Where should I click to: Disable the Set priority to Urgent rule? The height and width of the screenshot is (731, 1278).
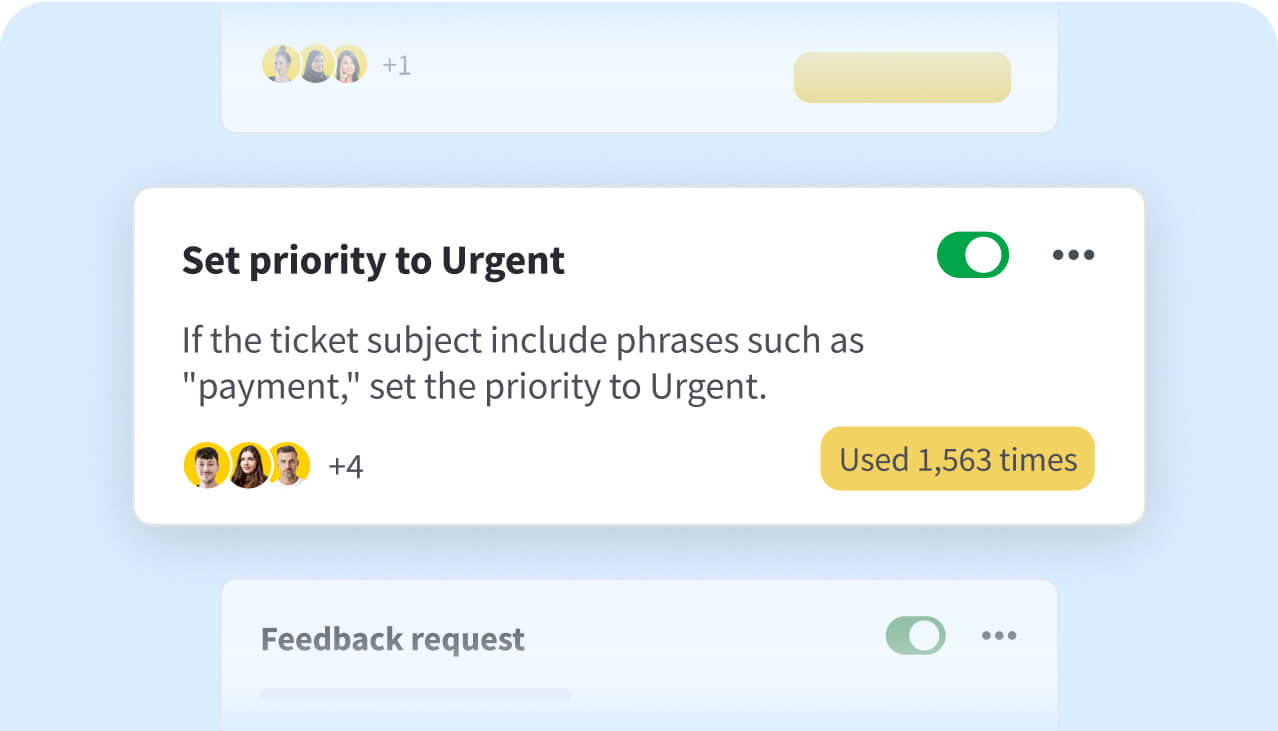[972, 254]
